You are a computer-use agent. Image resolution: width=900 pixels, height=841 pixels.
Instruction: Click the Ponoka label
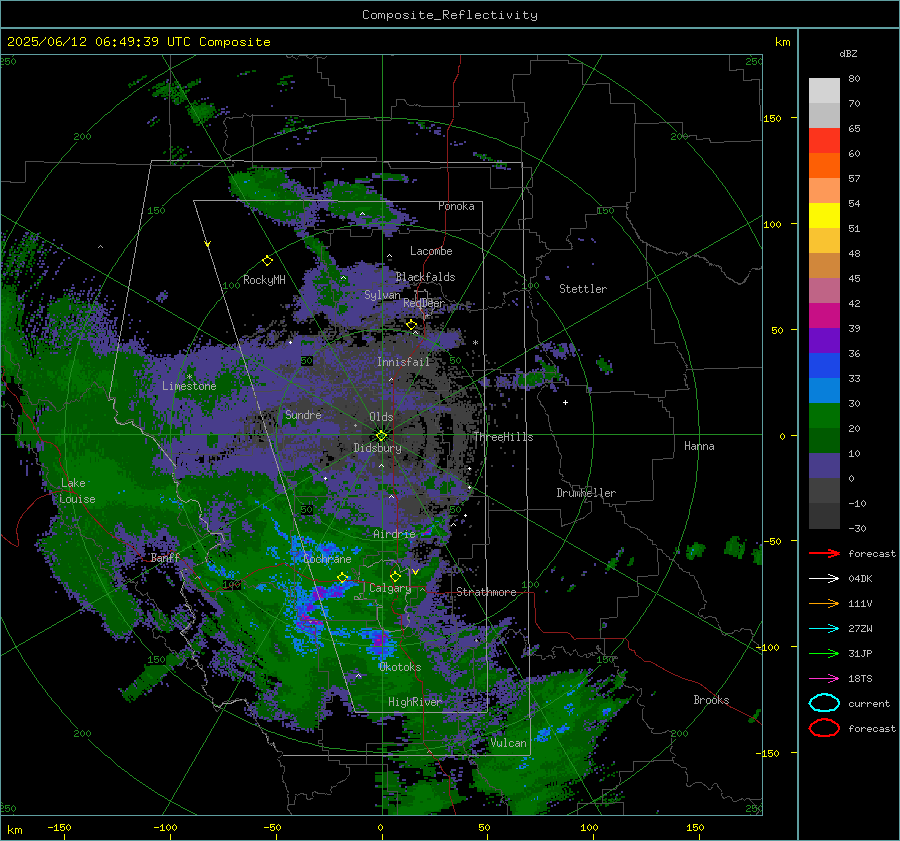[x=456, y=206]
